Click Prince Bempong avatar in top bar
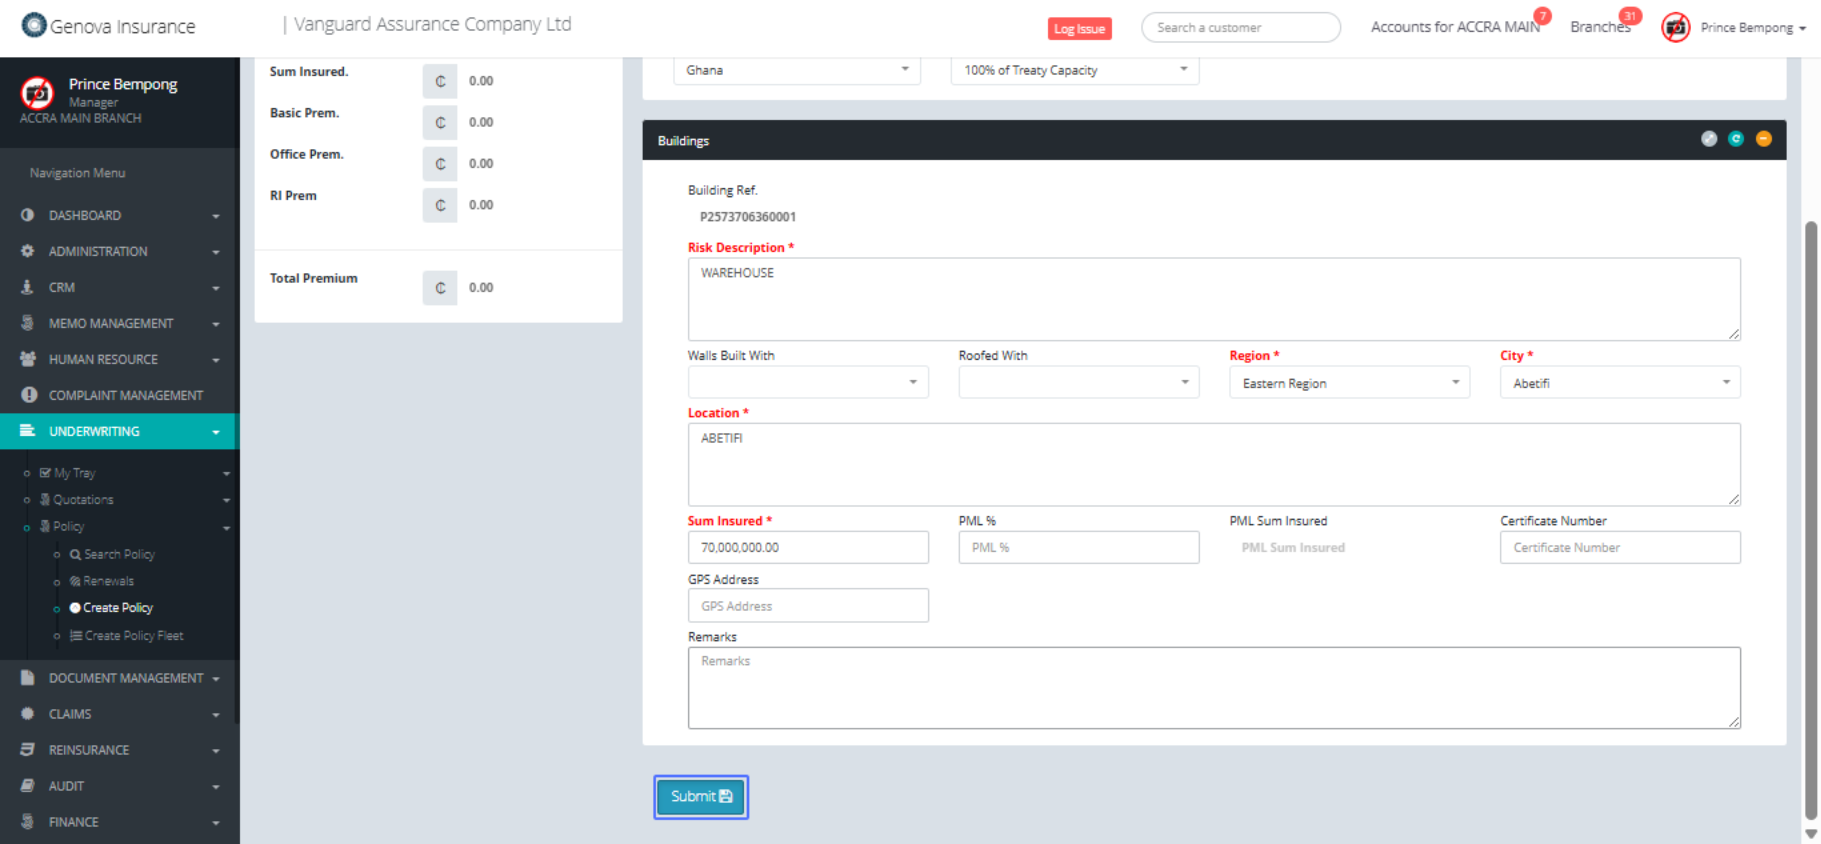This screenshot has height=844, width=1821. [1676, 28]
